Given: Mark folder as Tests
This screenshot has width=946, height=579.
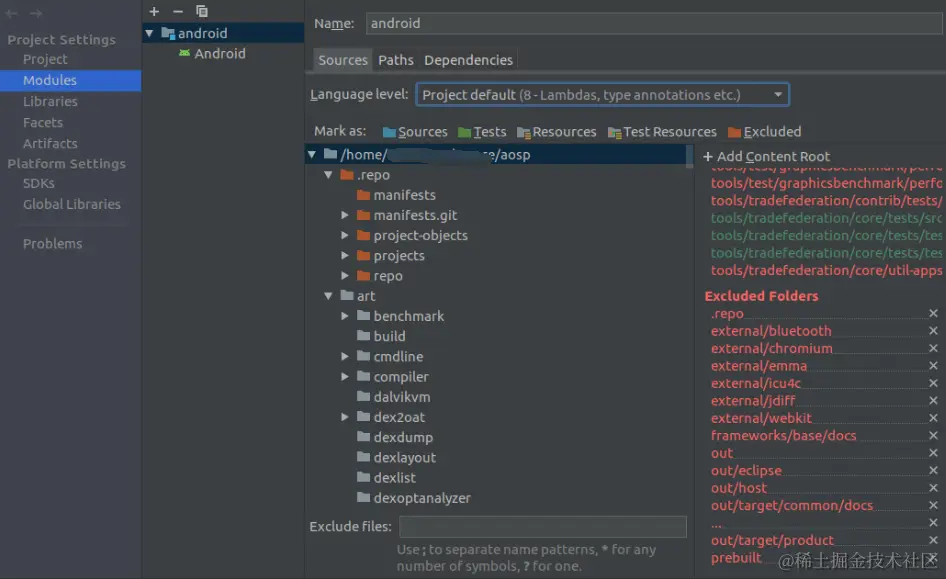Looking at the screenshot, I should coord(482,132).
